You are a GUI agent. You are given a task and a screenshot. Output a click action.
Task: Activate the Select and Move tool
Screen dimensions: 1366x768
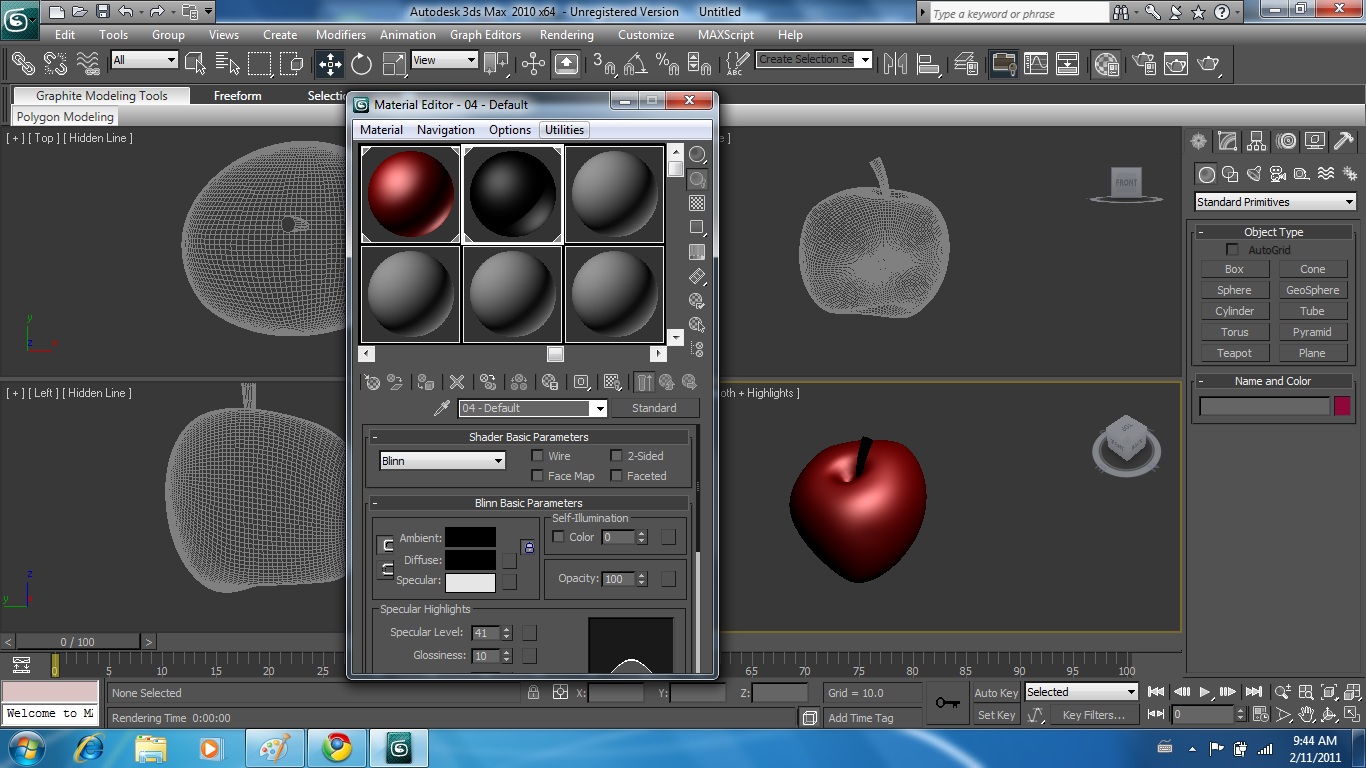click(329, 64)
